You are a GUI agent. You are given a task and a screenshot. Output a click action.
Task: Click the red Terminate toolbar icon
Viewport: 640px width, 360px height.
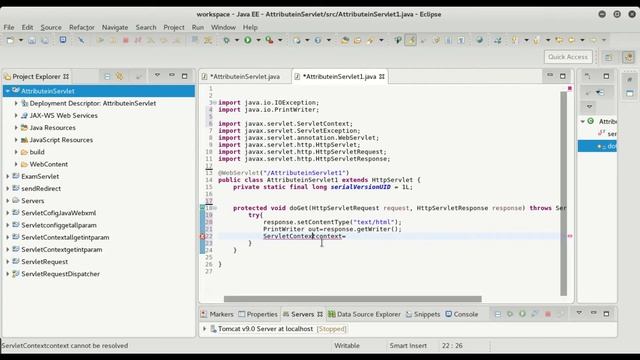pos(126,40)
